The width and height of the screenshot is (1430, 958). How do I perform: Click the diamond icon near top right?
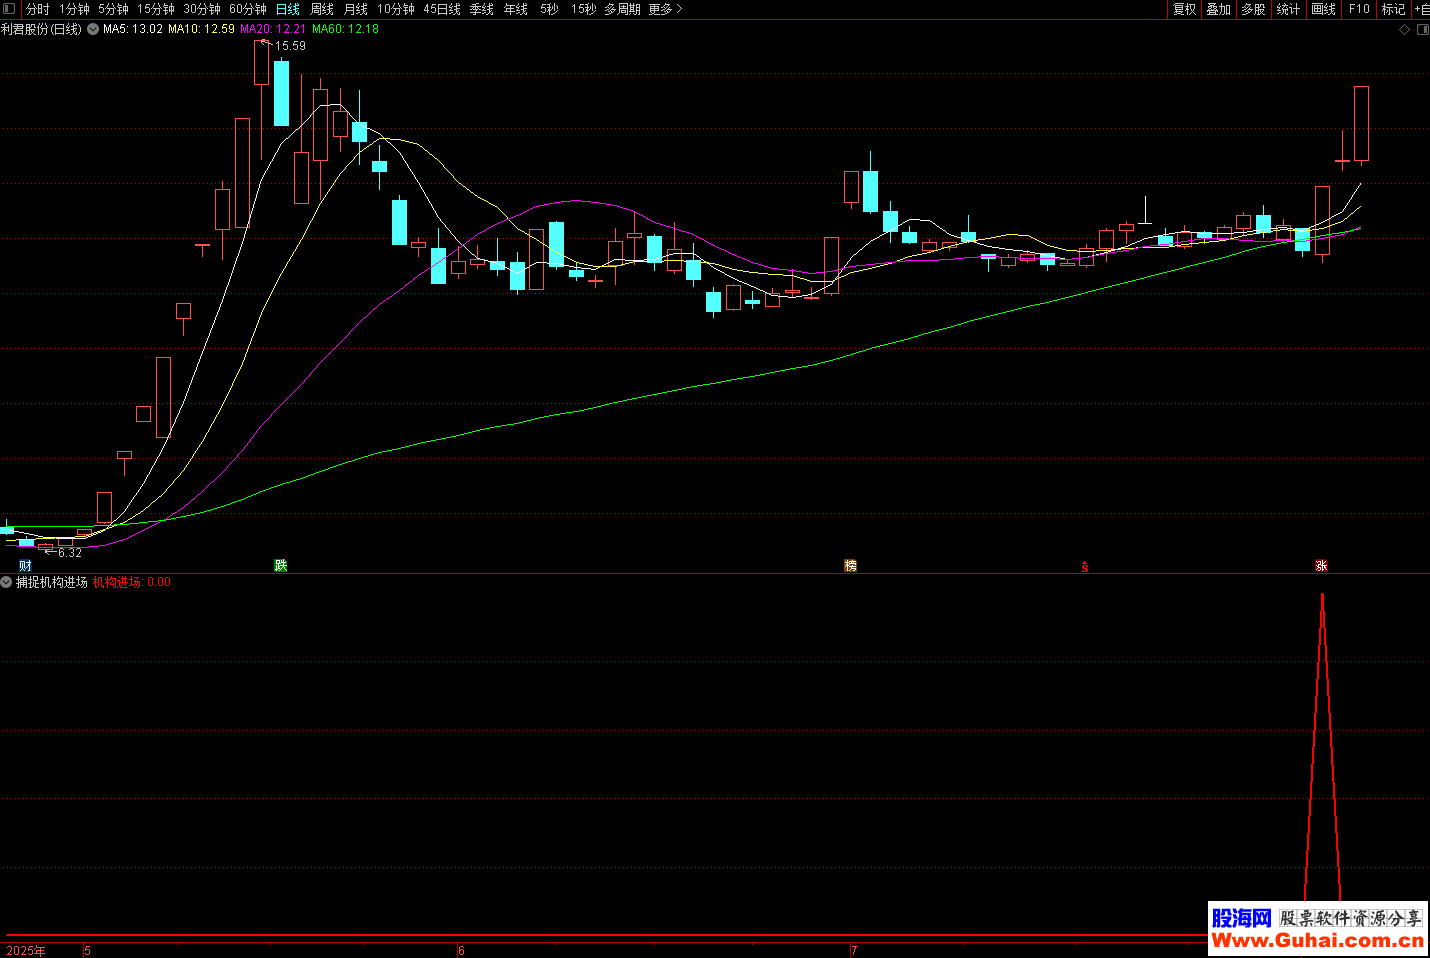pyautogui.click(x=1404, y=30)
